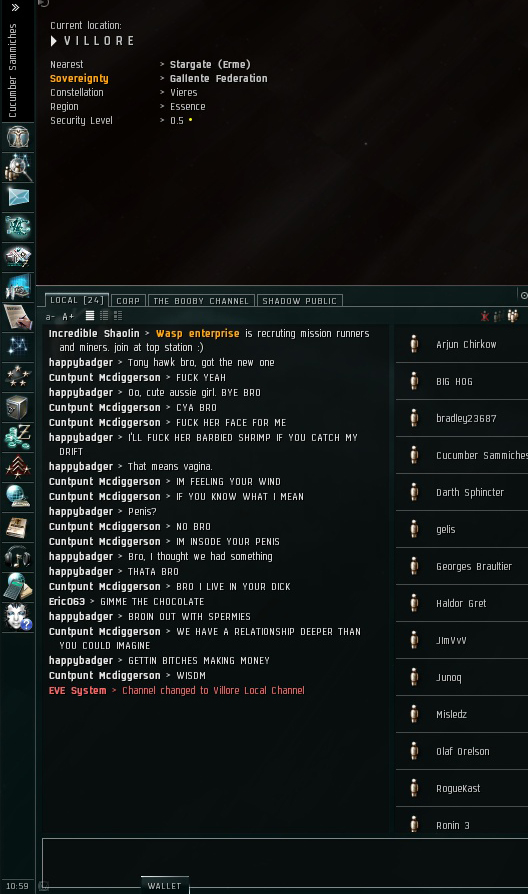The width and height of the screenshot is (528, 894).
Task: Open the Wallet coins icon
Action: (18, 437)
